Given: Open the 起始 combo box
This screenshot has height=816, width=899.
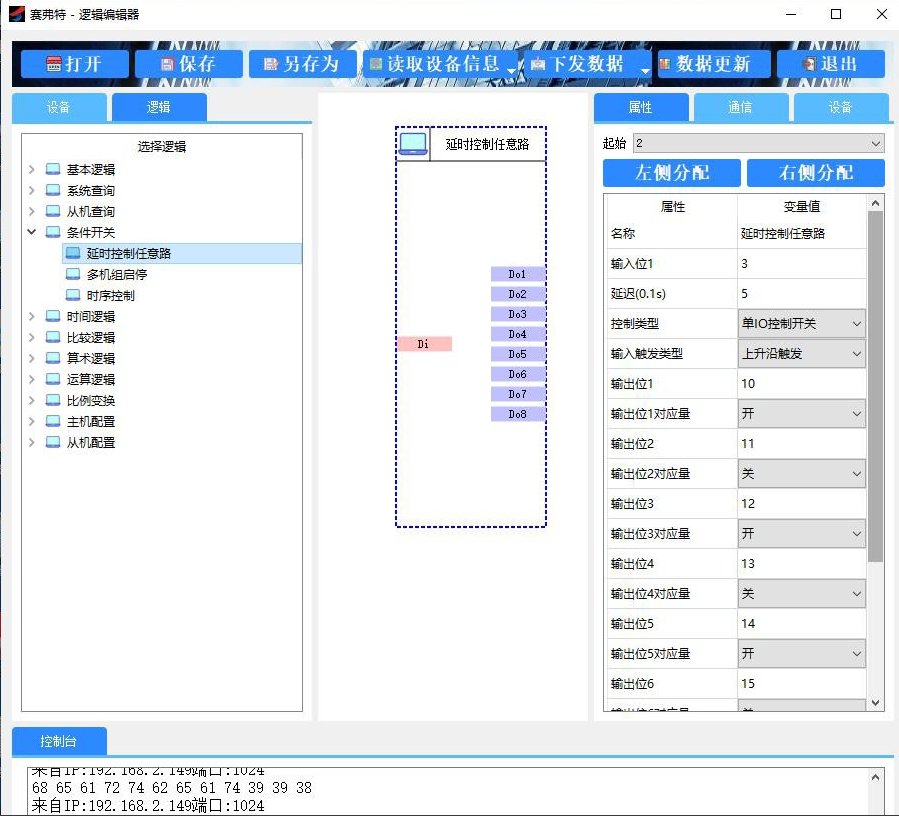Looking at the screenshot, I should tap(876, 144).
